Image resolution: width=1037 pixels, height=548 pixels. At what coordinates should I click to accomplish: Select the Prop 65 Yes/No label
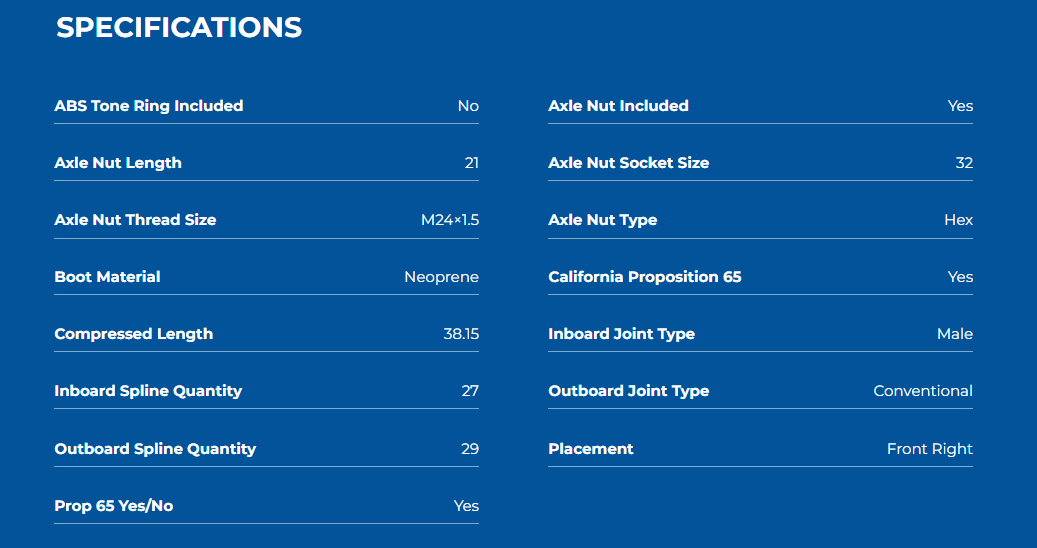click(x=114, y=506)
